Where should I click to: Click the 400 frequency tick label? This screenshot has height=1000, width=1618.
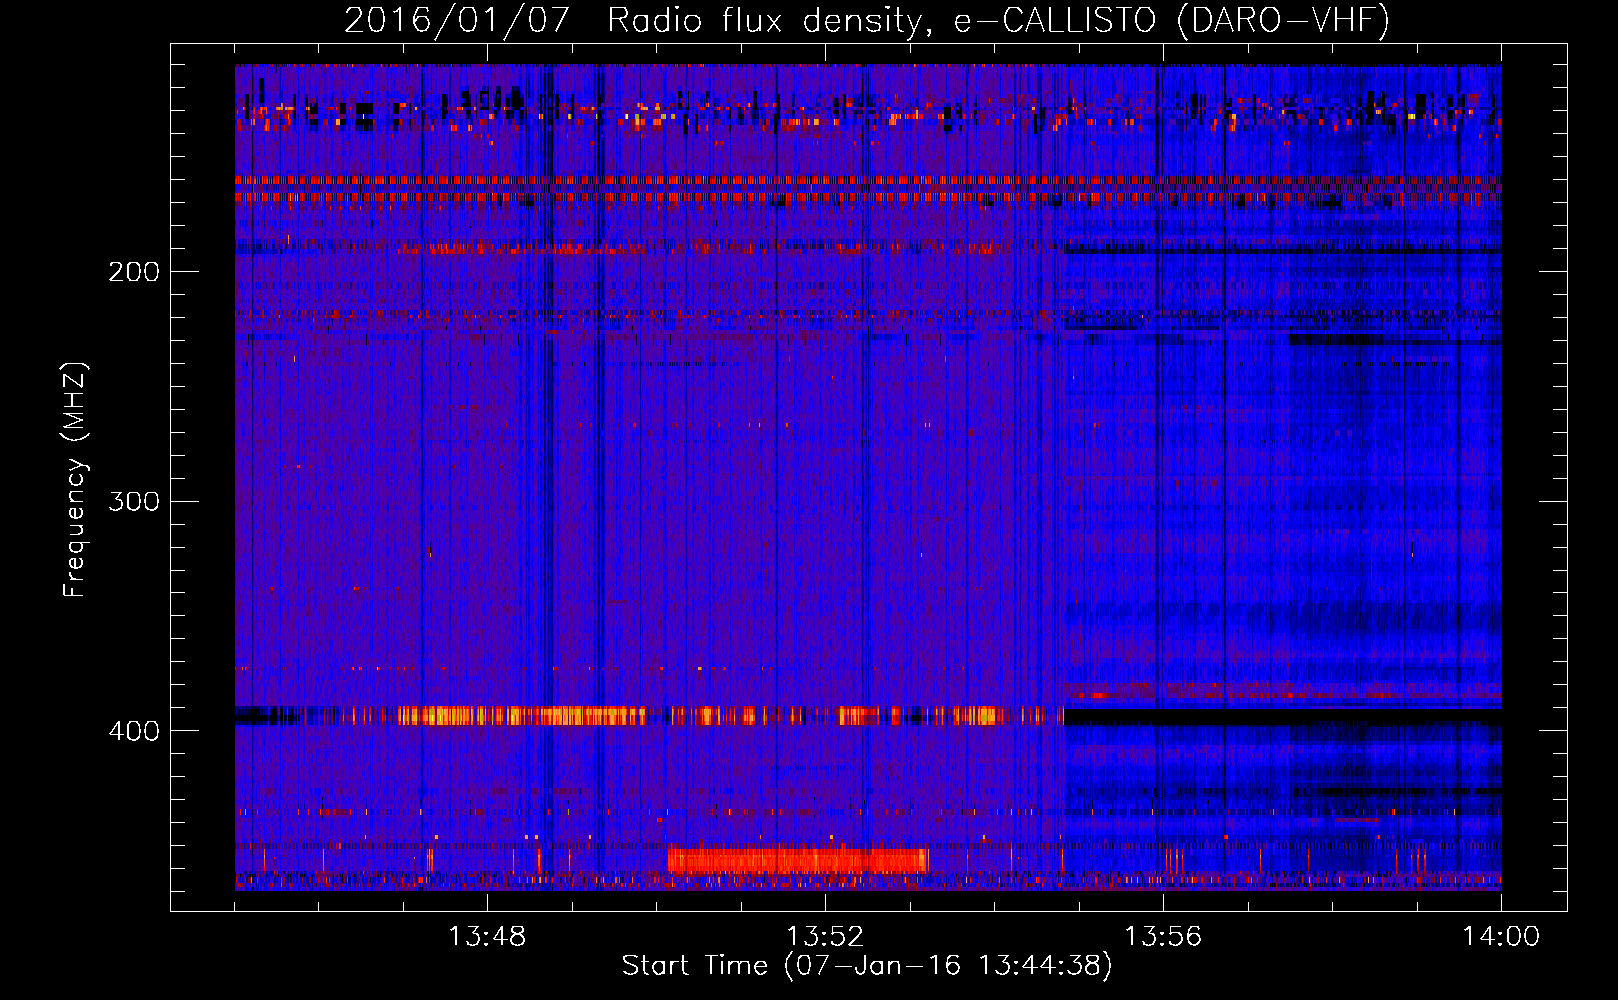[x=134, y=731]
